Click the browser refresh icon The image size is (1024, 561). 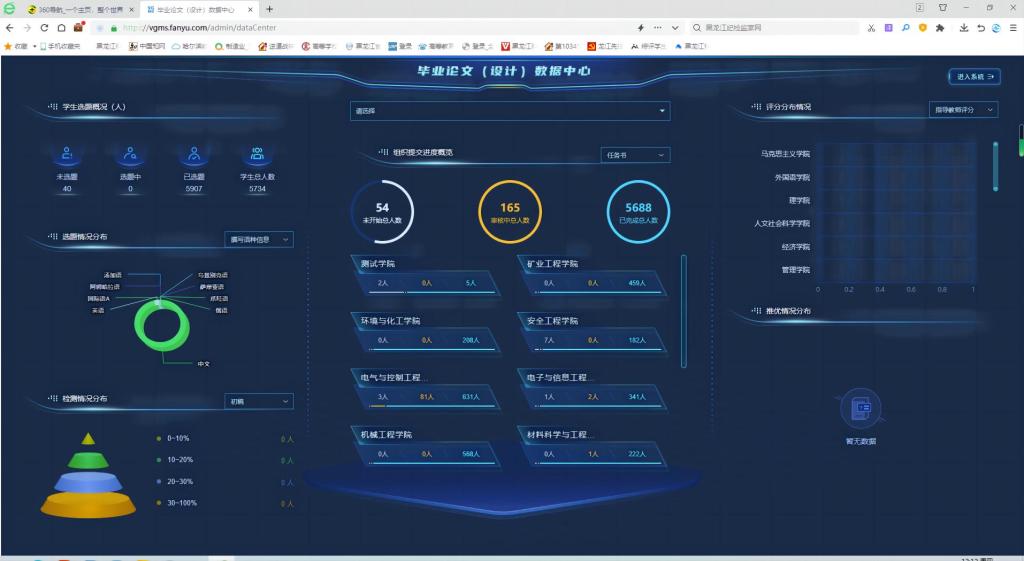coord(45,28)
